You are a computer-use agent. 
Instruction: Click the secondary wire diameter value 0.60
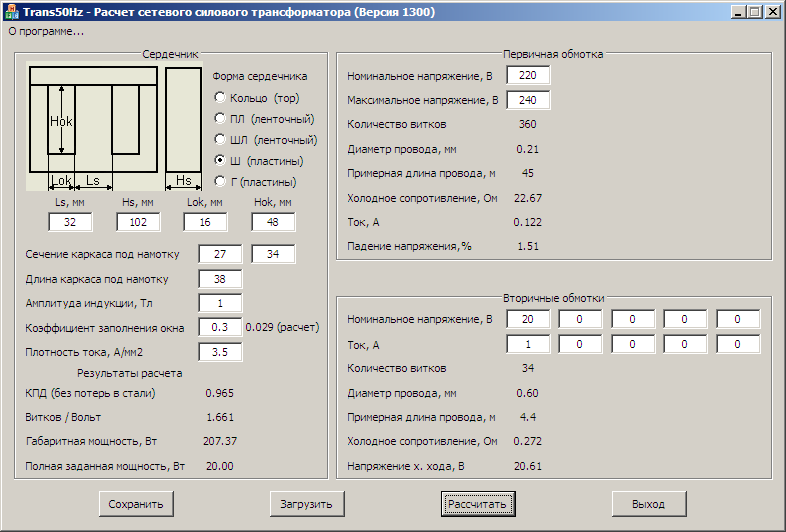pyautogui.click(x=527, y=393)
